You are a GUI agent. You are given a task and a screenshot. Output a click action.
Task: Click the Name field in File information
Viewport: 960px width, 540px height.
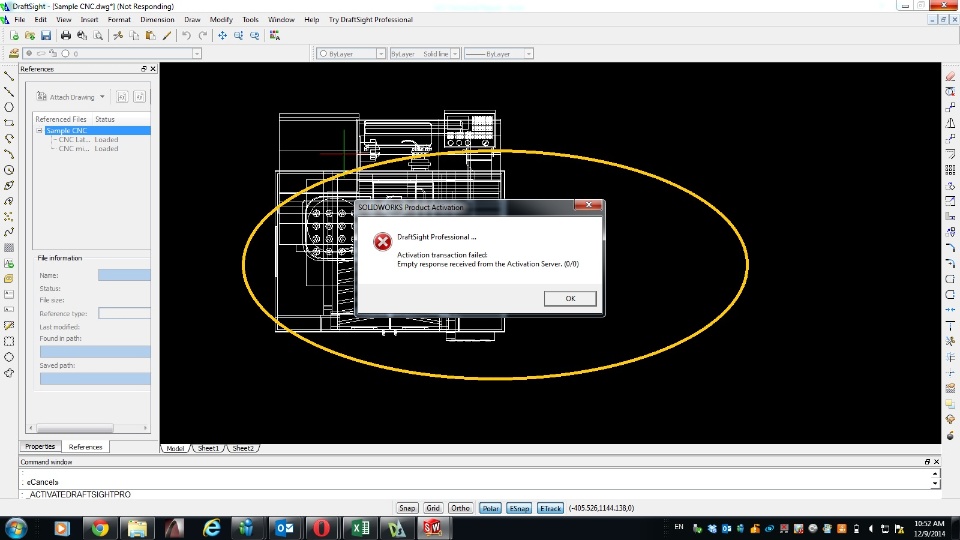tap(124, 275)
